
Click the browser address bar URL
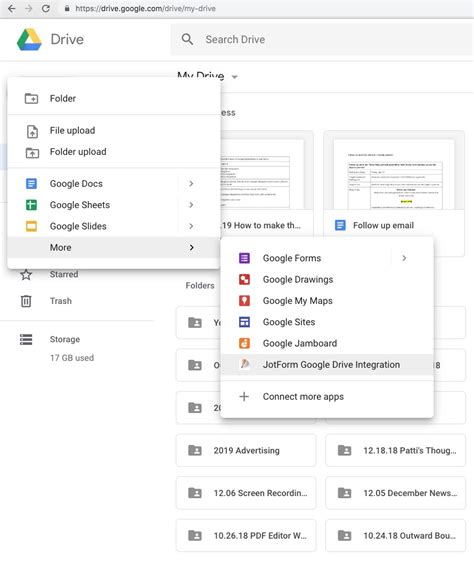145,9
